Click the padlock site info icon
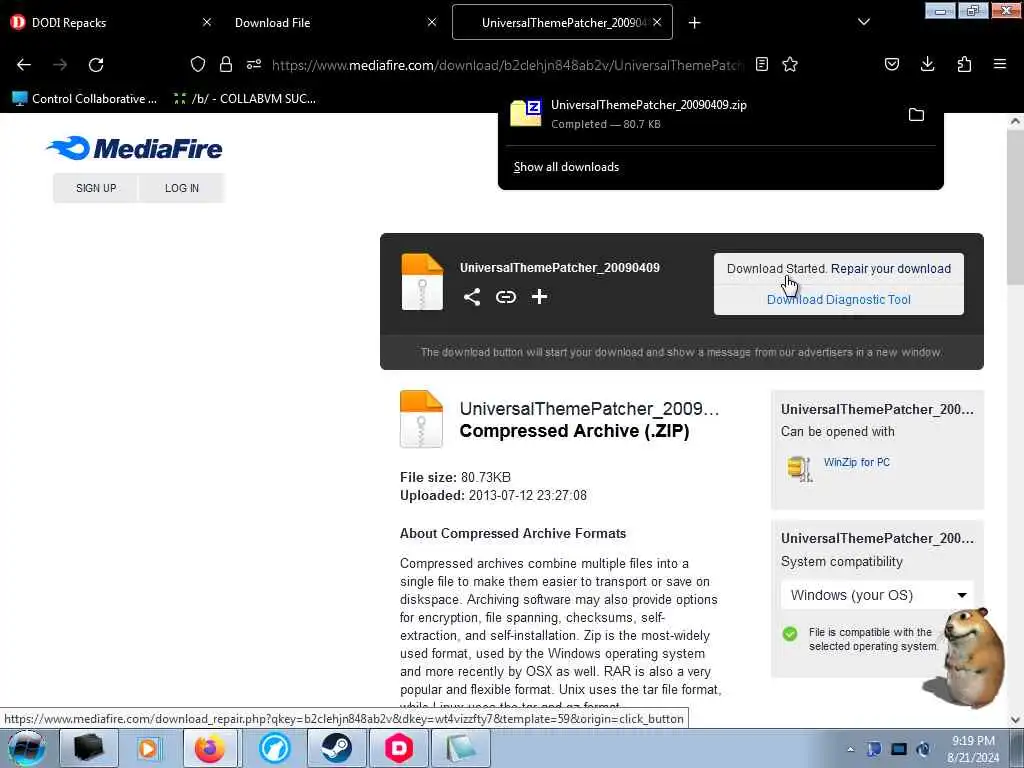Screen dimensions: 1024x768 [x=226, y=64]
